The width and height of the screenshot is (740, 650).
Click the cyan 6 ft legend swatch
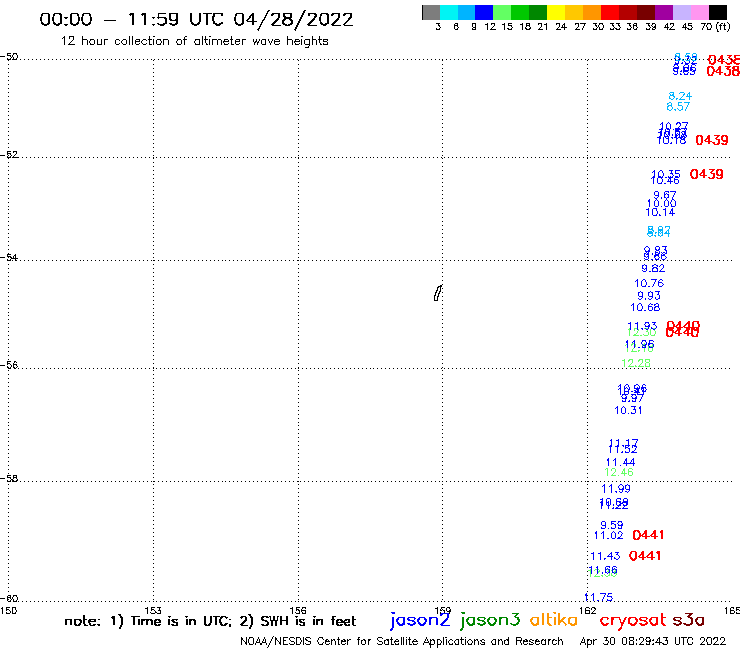click(449, 13)
